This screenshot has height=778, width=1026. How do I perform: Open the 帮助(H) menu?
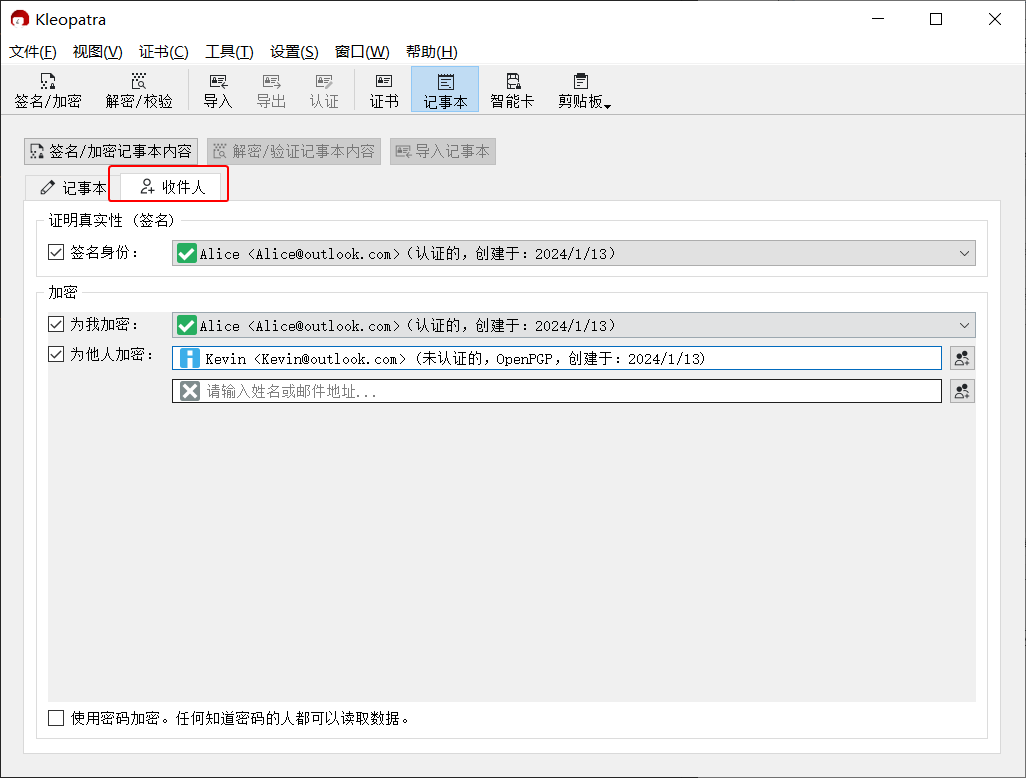tap(432, 52)
